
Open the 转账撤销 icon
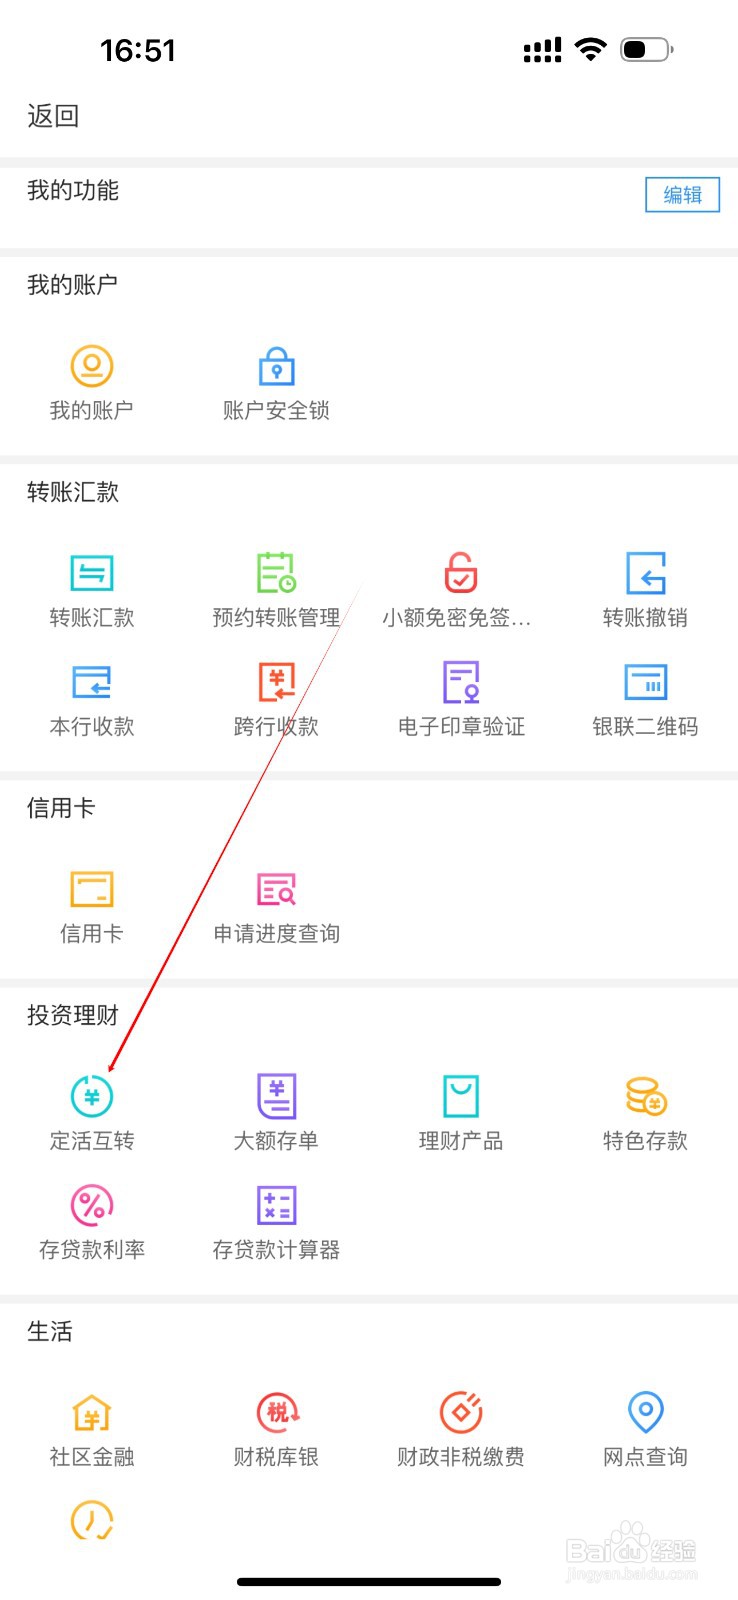[x=646, y=573]
